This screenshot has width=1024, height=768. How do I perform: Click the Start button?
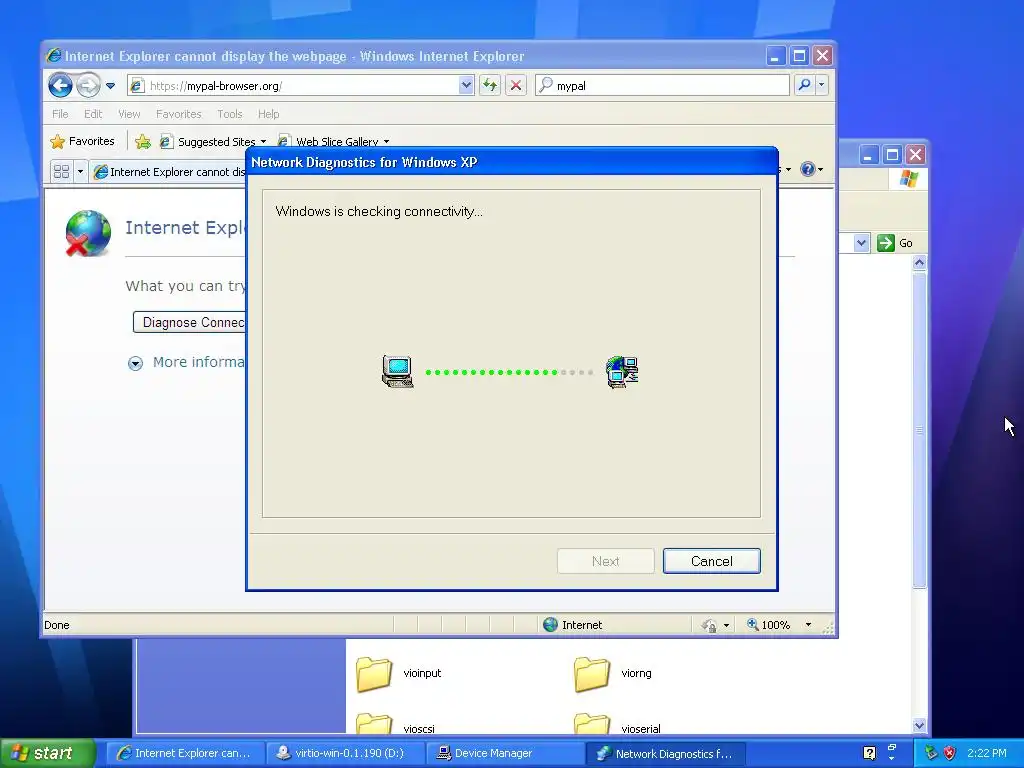[48, 753]
